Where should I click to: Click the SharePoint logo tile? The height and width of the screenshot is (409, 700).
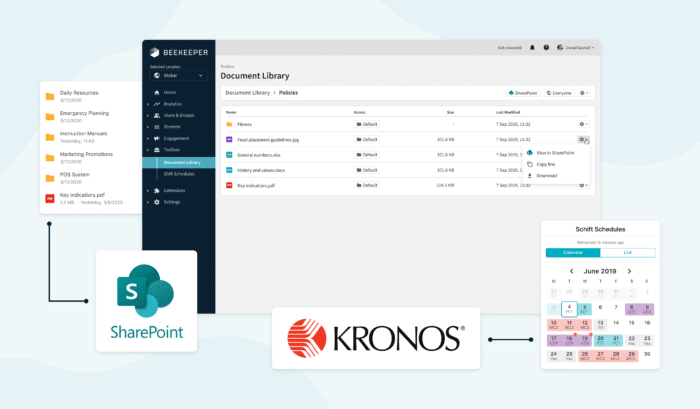(x=146, y=300)
